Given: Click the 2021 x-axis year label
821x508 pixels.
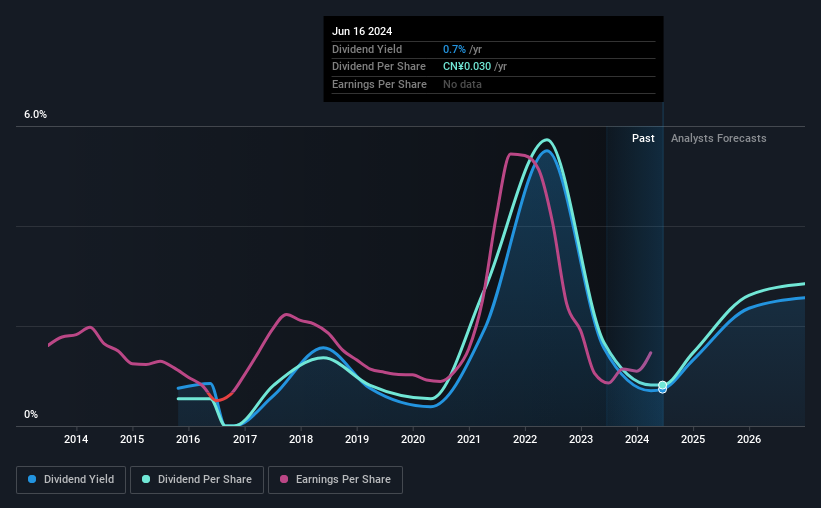Looking at the screenshot, I should [x=469, y=439].
